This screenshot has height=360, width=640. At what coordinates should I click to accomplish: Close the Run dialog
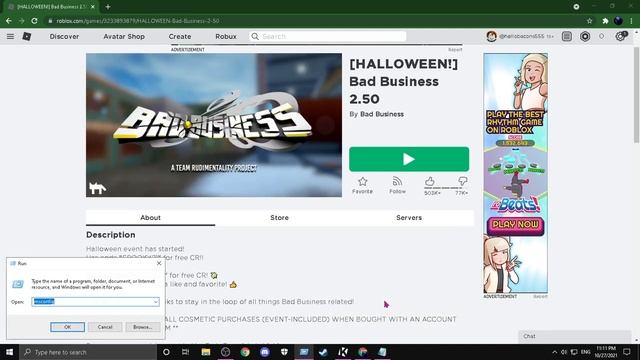coord(159,263)
